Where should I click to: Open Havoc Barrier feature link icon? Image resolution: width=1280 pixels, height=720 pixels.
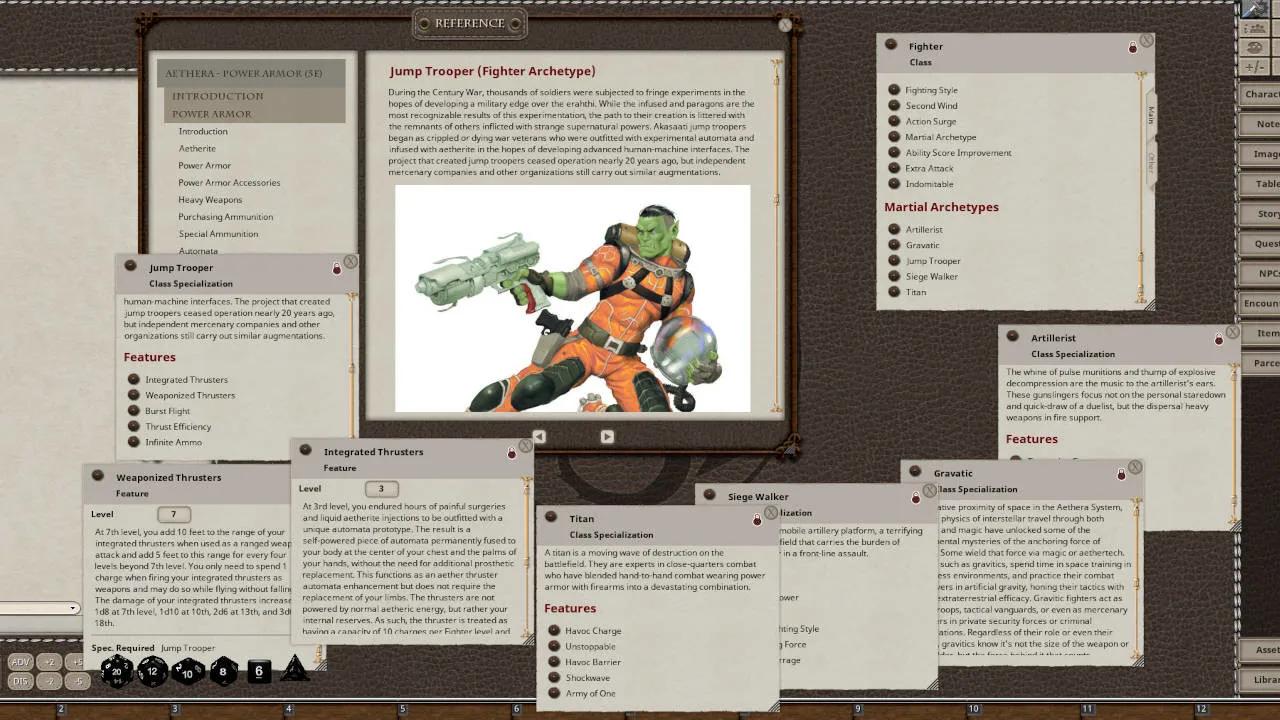coord(554,662)
